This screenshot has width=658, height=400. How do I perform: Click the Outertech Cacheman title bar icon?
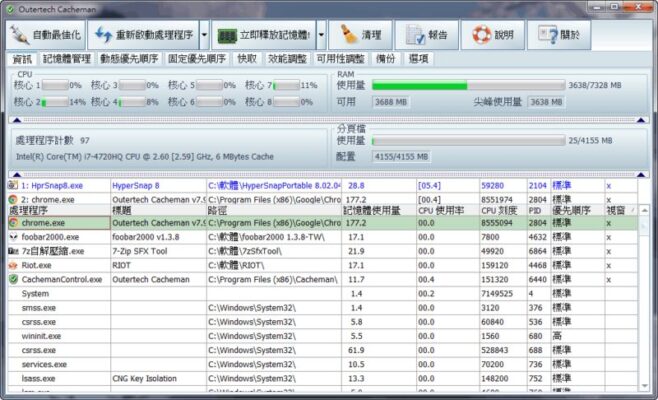pyautogui.click(x=10, y=9)
